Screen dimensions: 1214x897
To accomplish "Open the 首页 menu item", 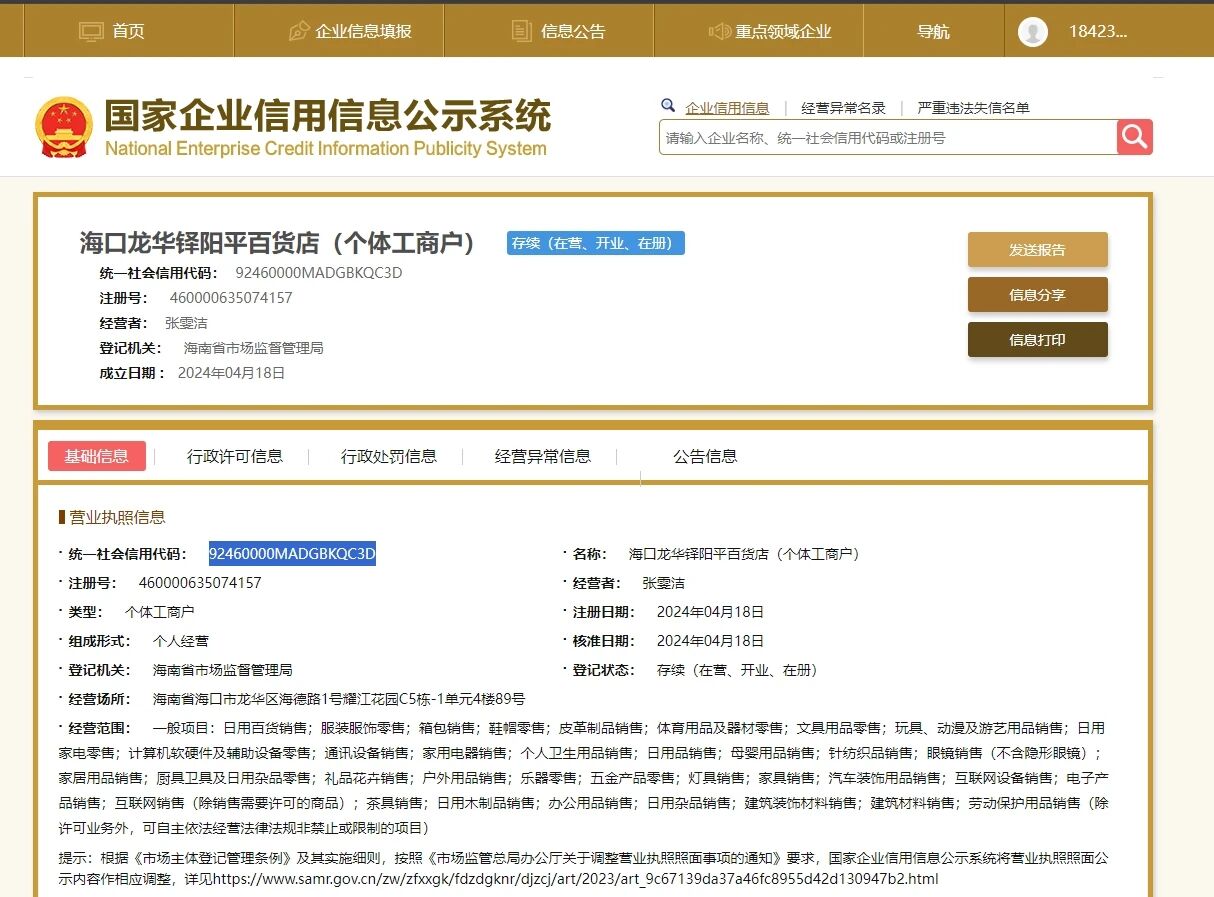I will (x=128, y=31).
